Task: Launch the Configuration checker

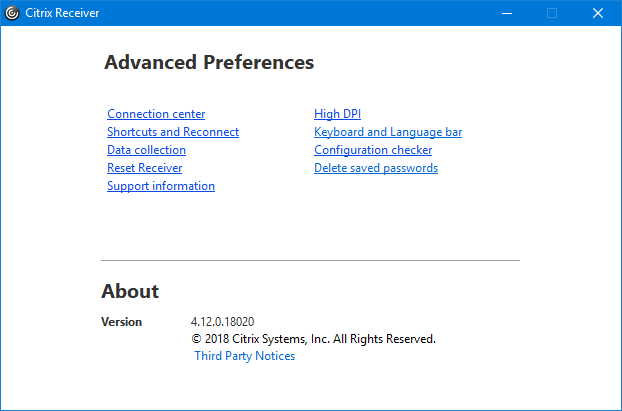Action: tap(373, 150)
